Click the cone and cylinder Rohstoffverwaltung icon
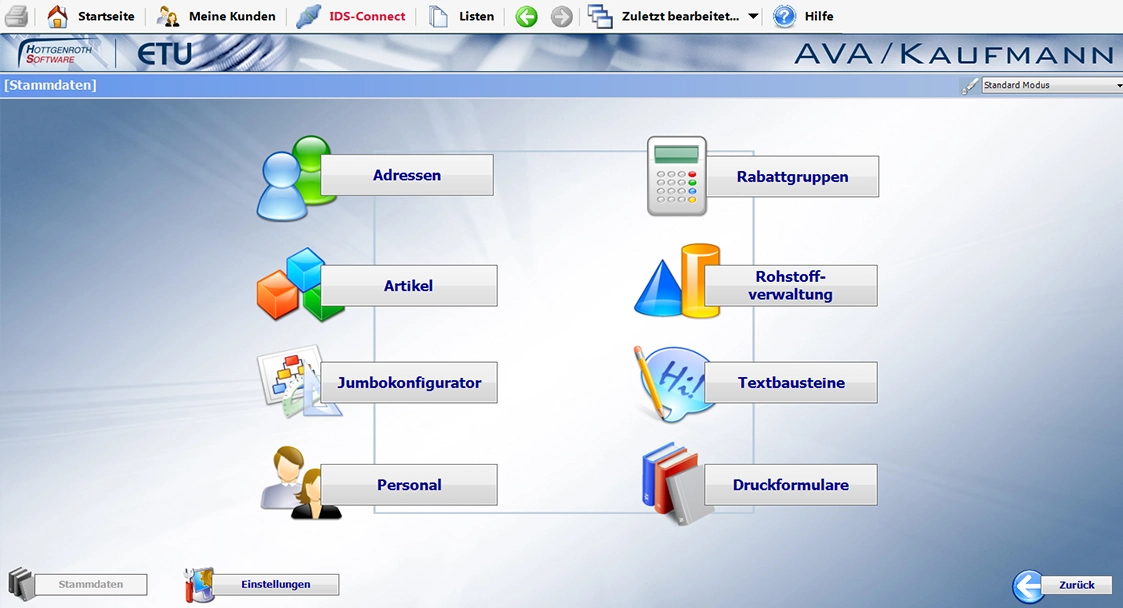Screen dimensions: 1123x608 (675, 283)
